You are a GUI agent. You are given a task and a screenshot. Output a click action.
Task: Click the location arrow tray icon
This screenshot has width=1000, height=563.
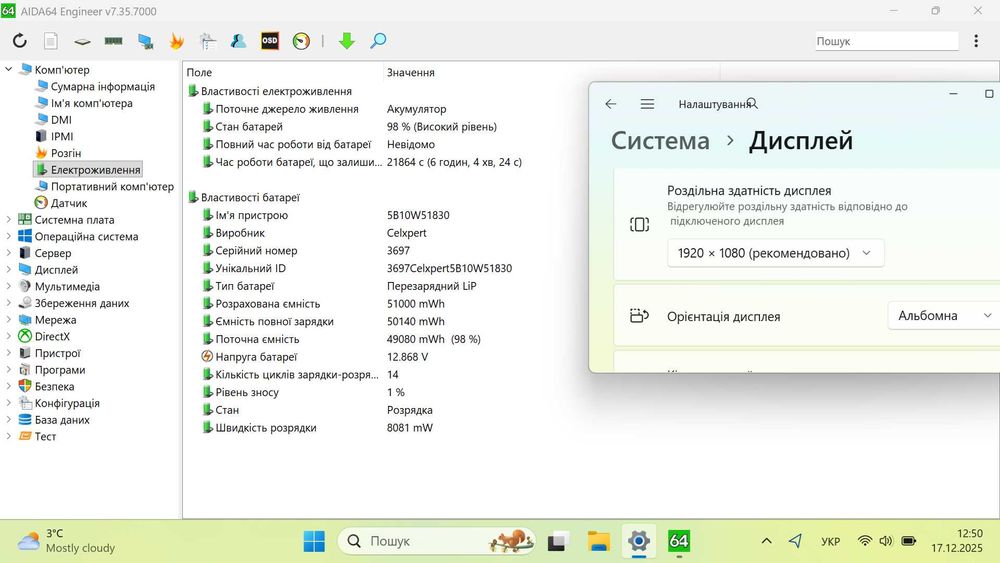[795, 541]
